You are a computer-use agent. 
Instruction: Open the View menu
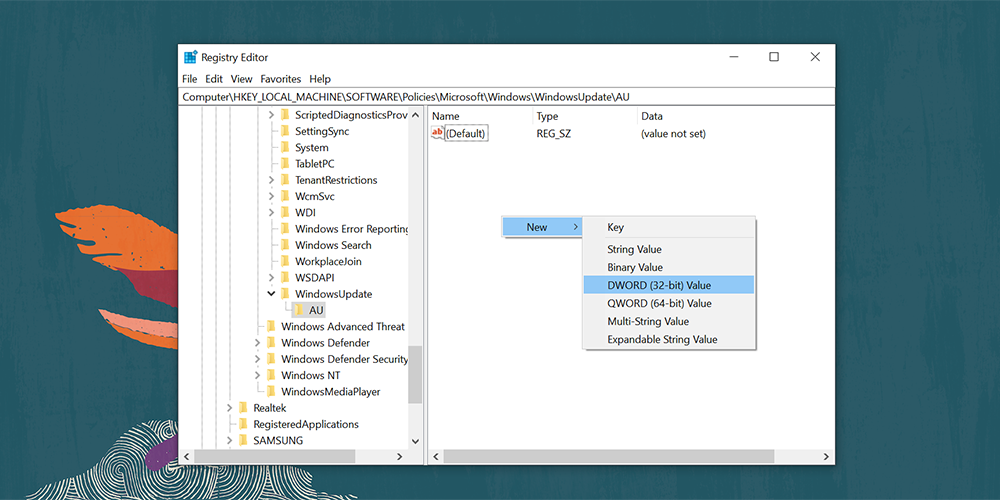tap(242, 79)
